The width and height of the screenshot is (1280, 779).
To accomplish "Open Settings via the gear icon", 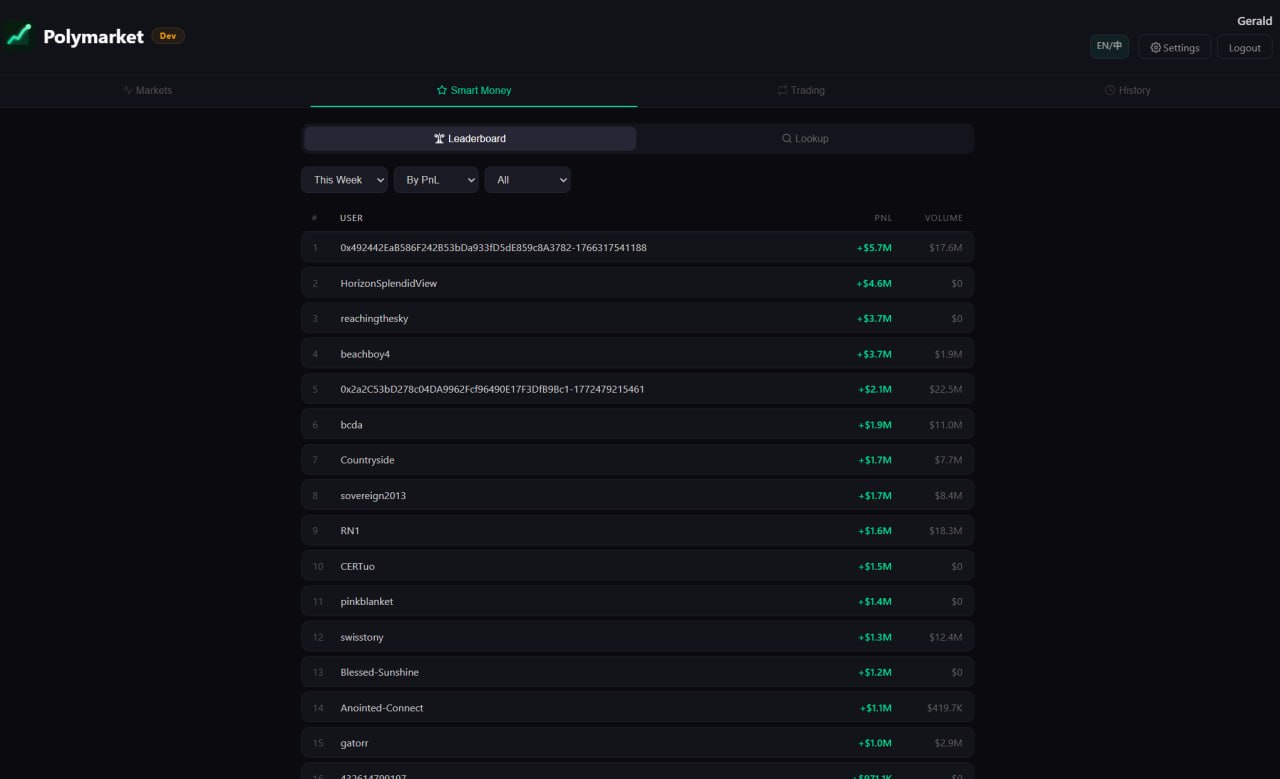I will 1174,47.
